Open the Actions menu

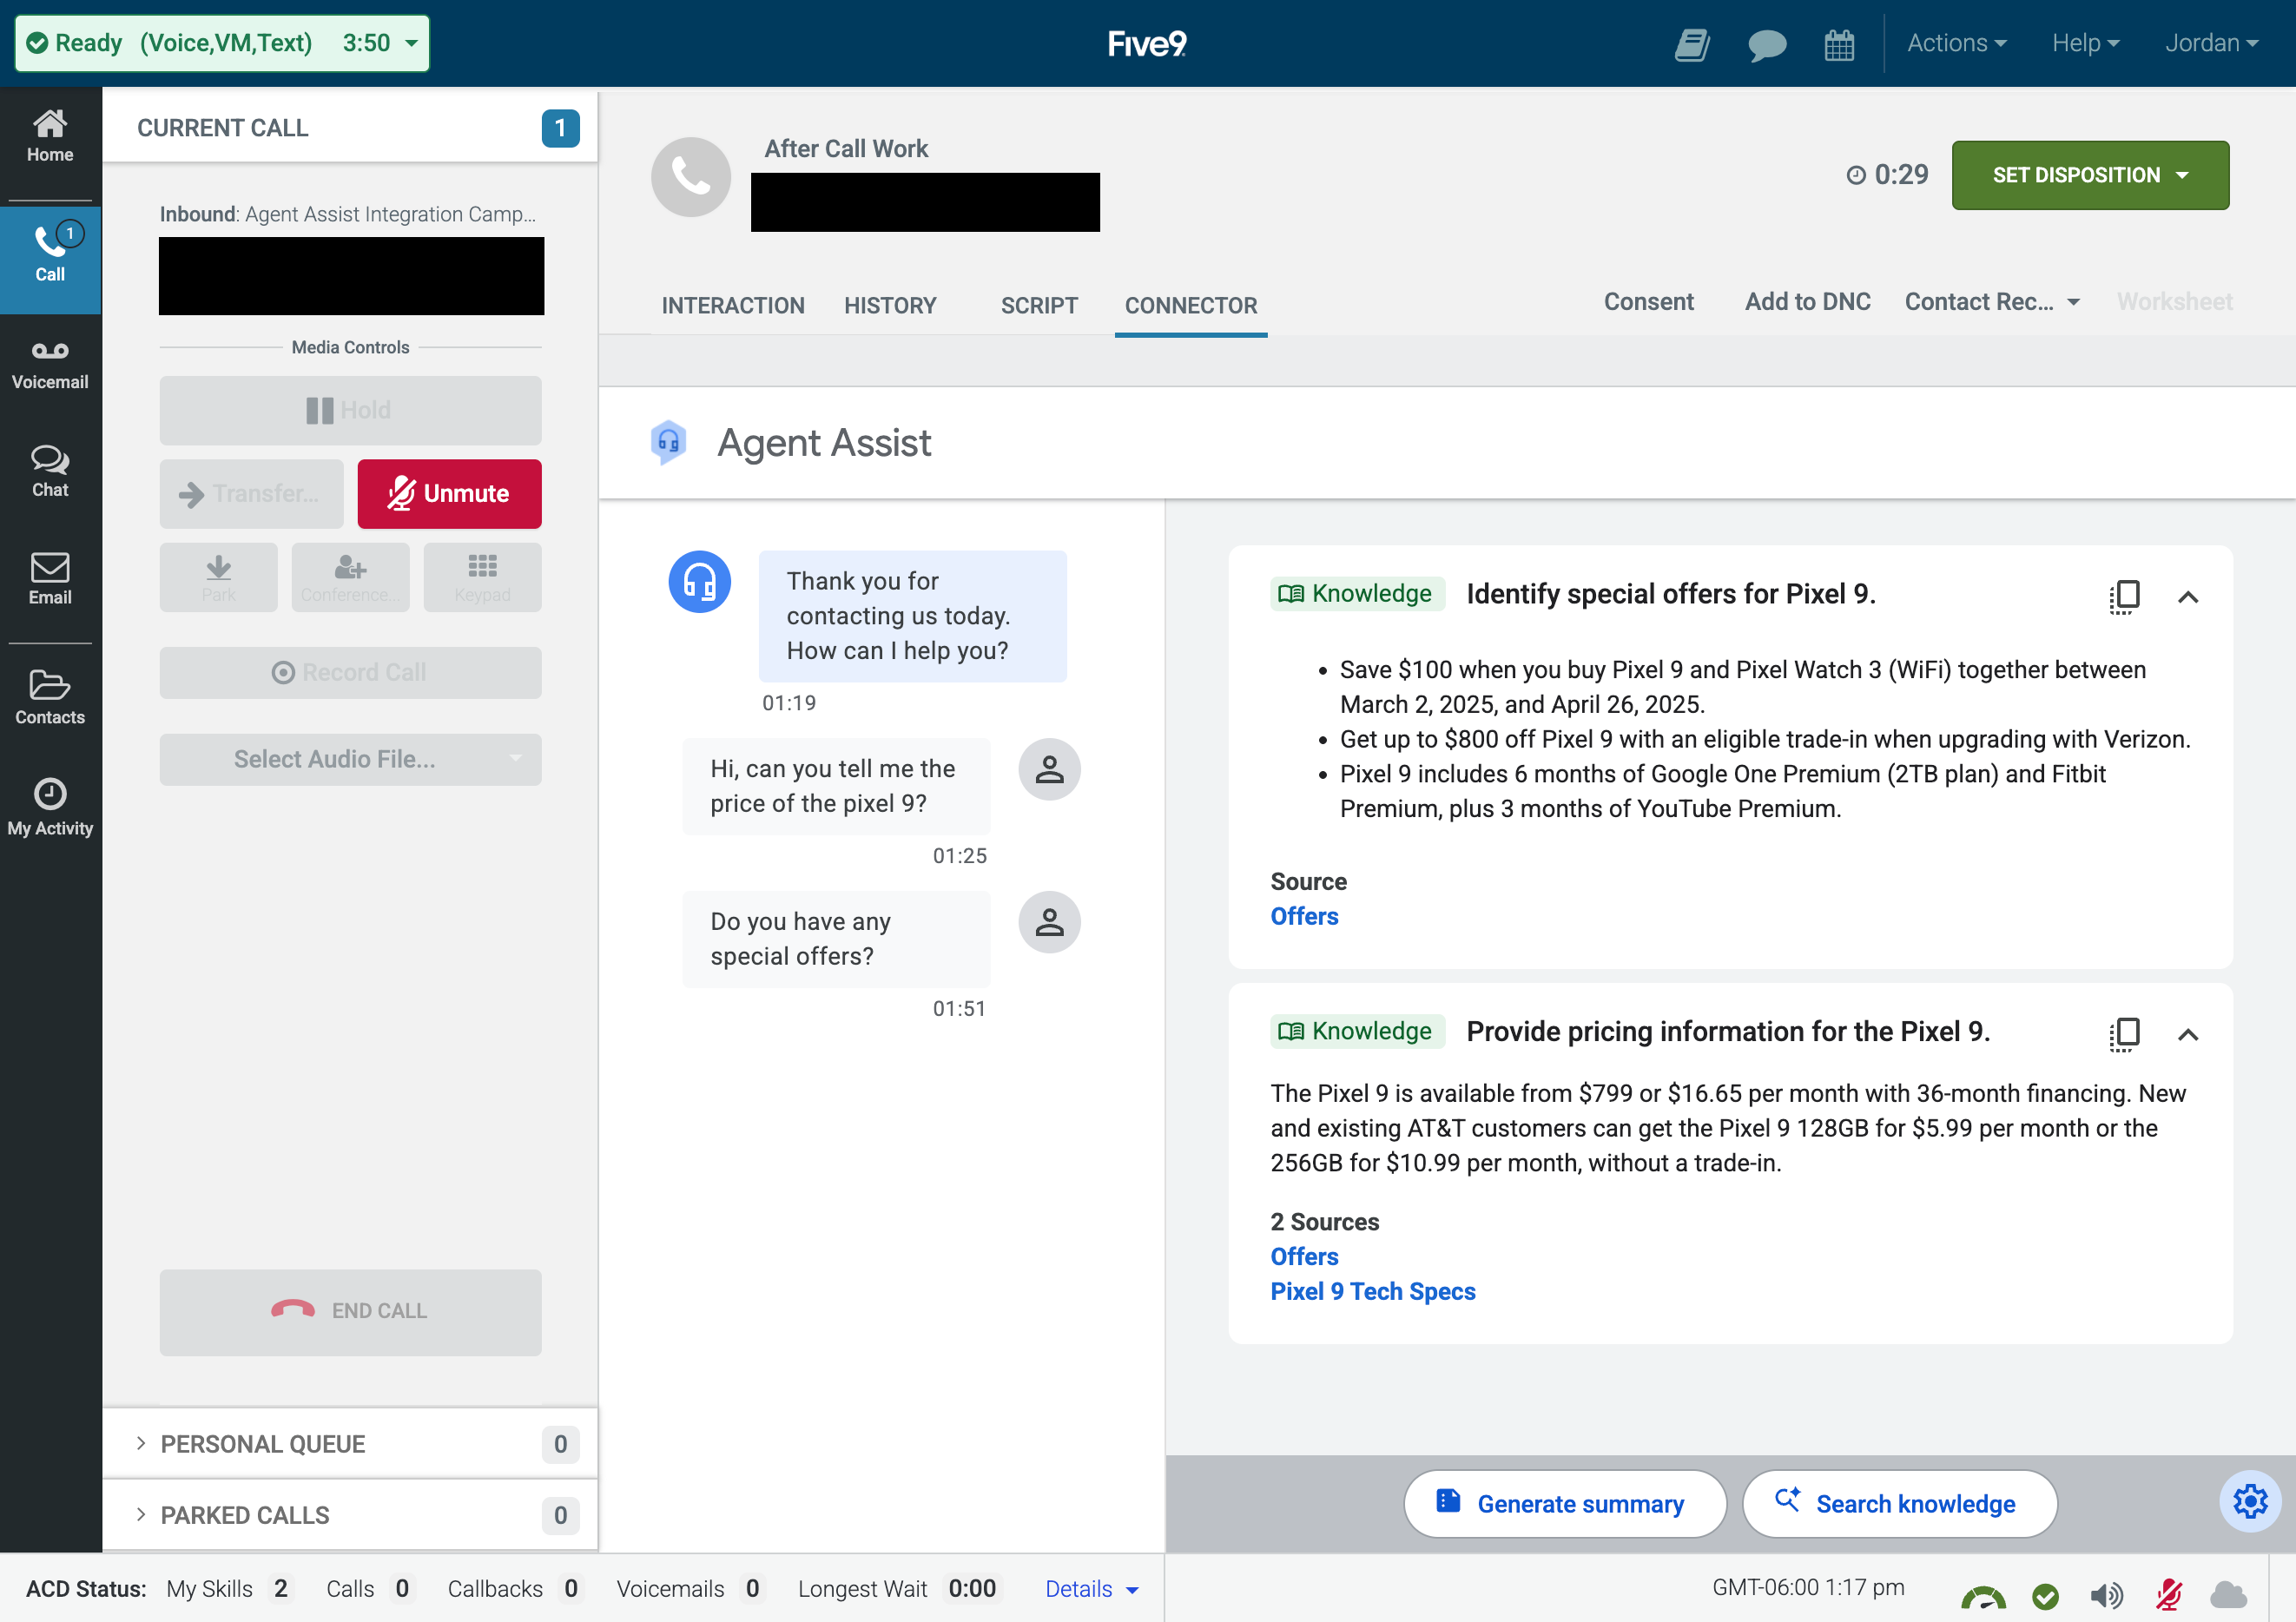pyautogui.click(x=1956, y=43)
